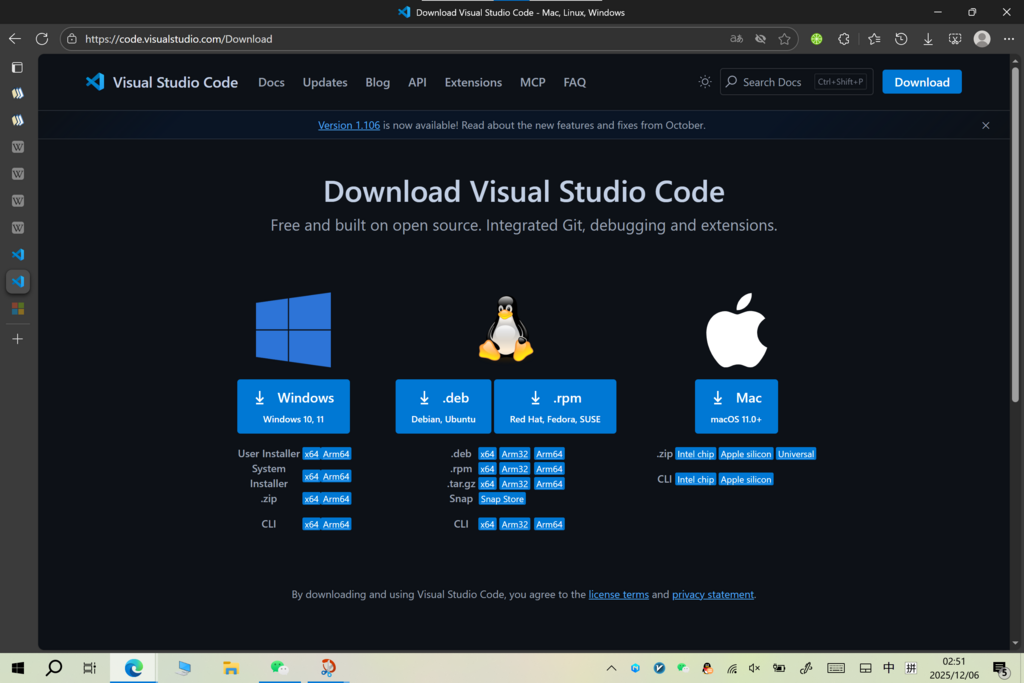
Task: Open WeChat from the system tray
Action: point(681,667)
